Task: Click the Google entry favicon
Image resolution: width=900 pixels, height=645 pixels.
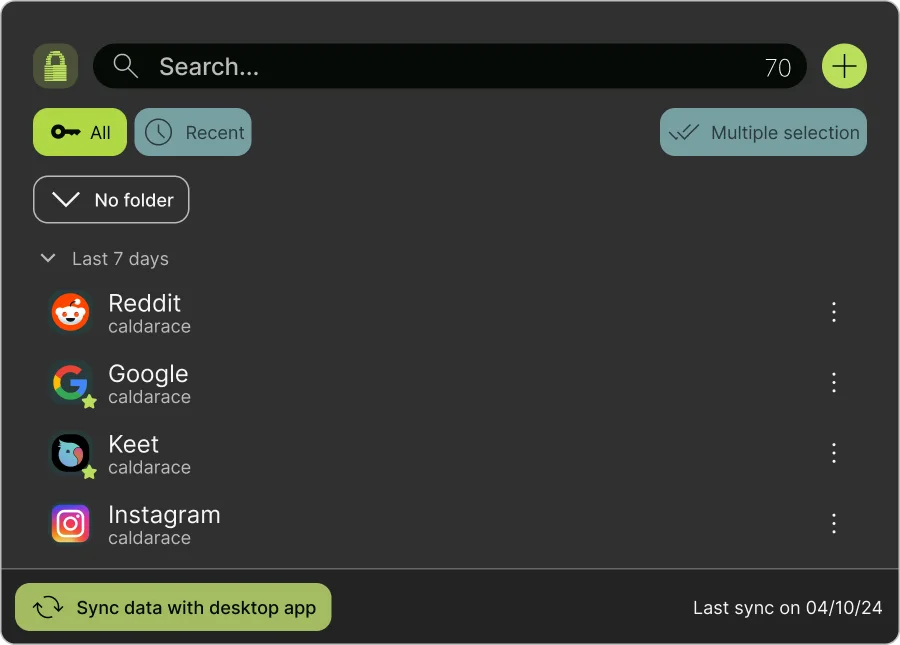Action: coord(70,382)
